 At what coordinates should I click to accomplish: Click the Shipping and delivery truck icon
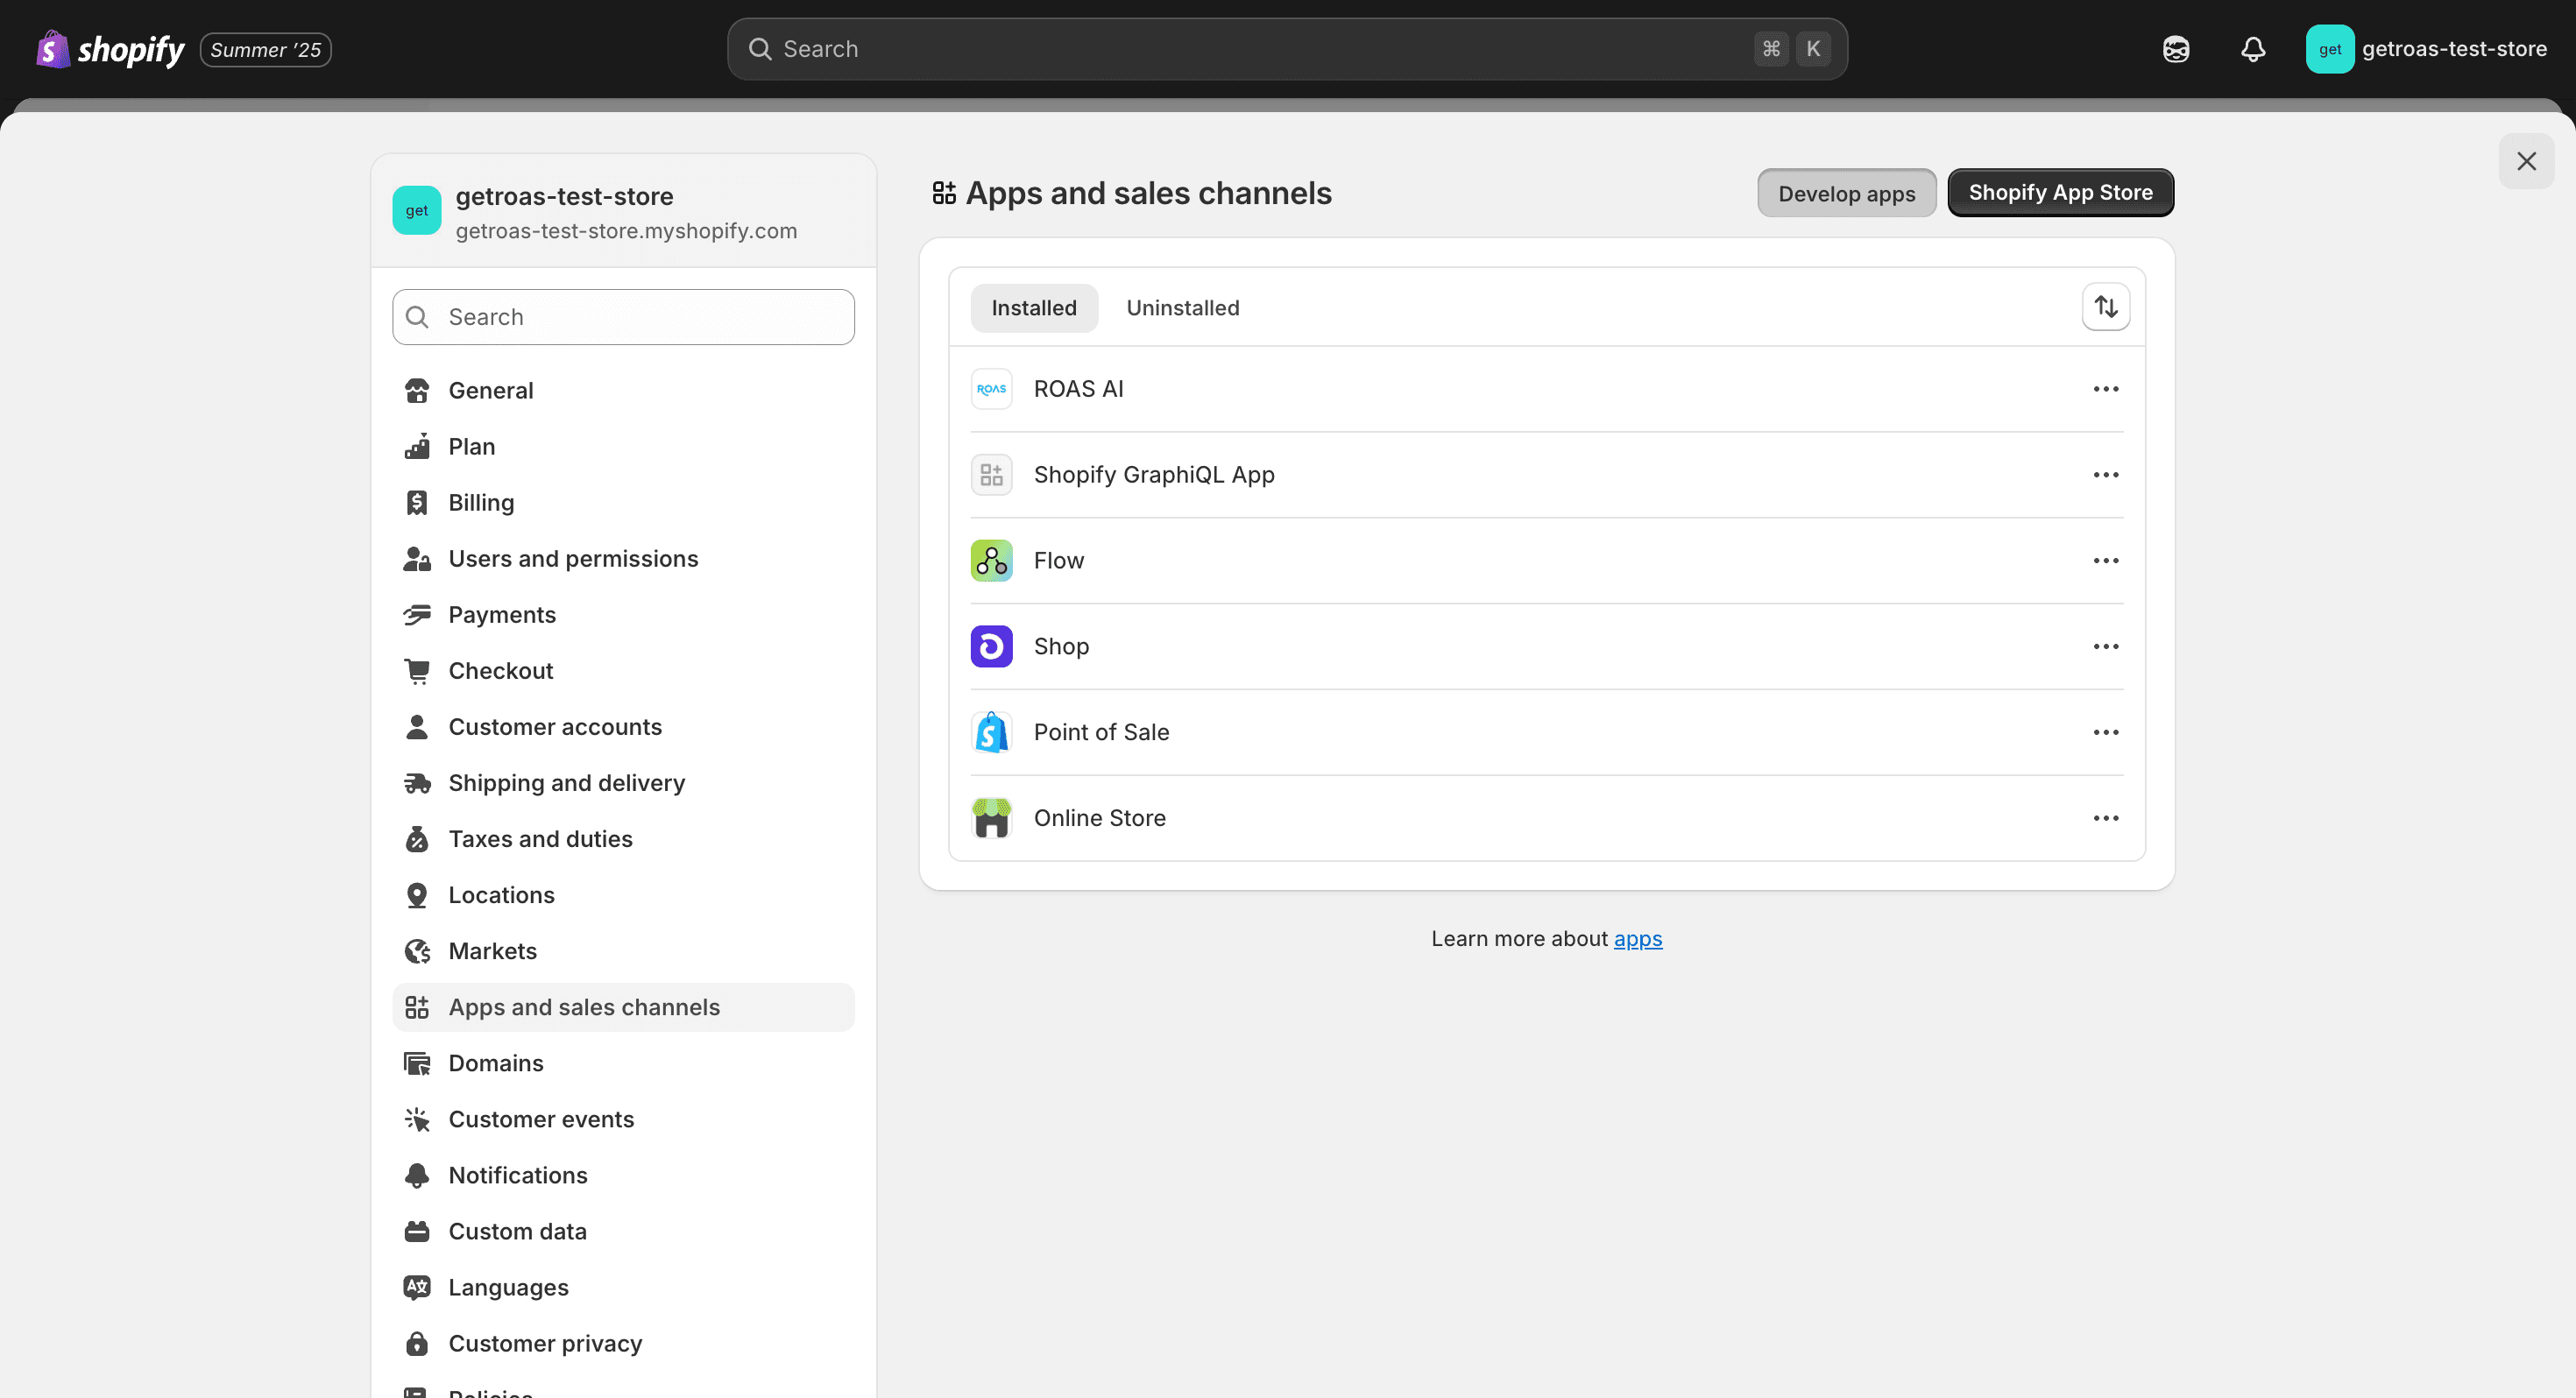(x=417, y=783)
